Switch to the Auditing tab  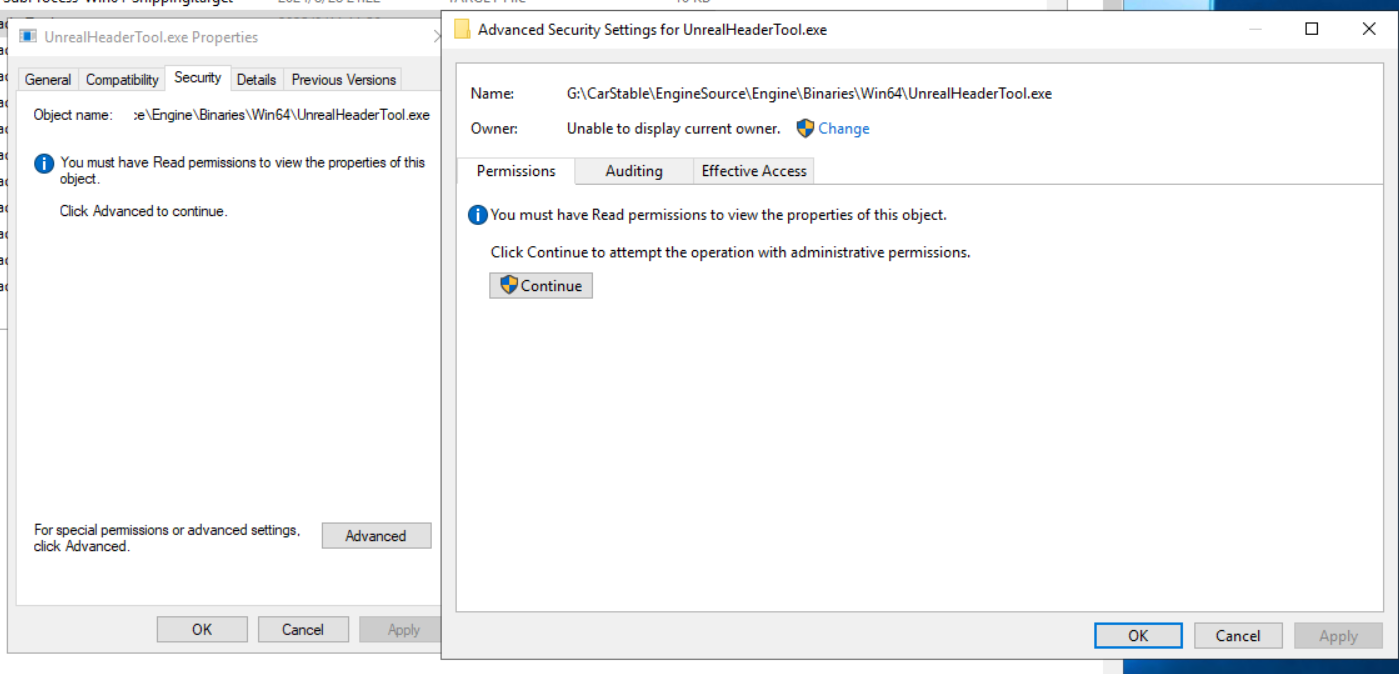(x=634, y=171)
